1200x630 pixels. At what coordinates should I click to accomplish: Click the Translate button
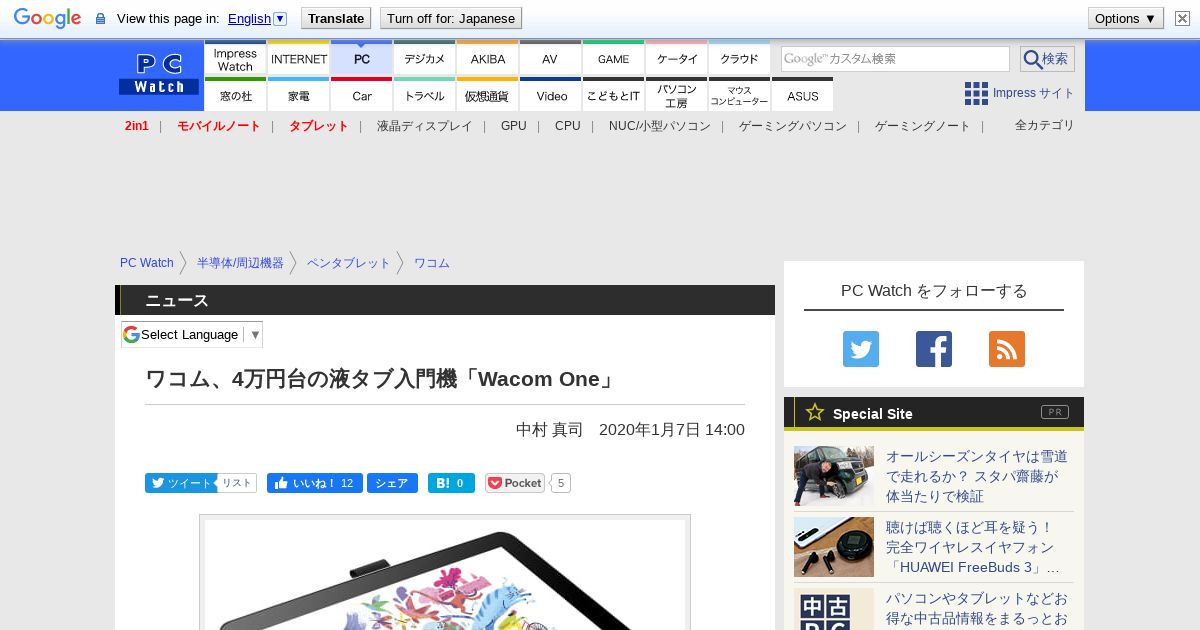[335, 18]
